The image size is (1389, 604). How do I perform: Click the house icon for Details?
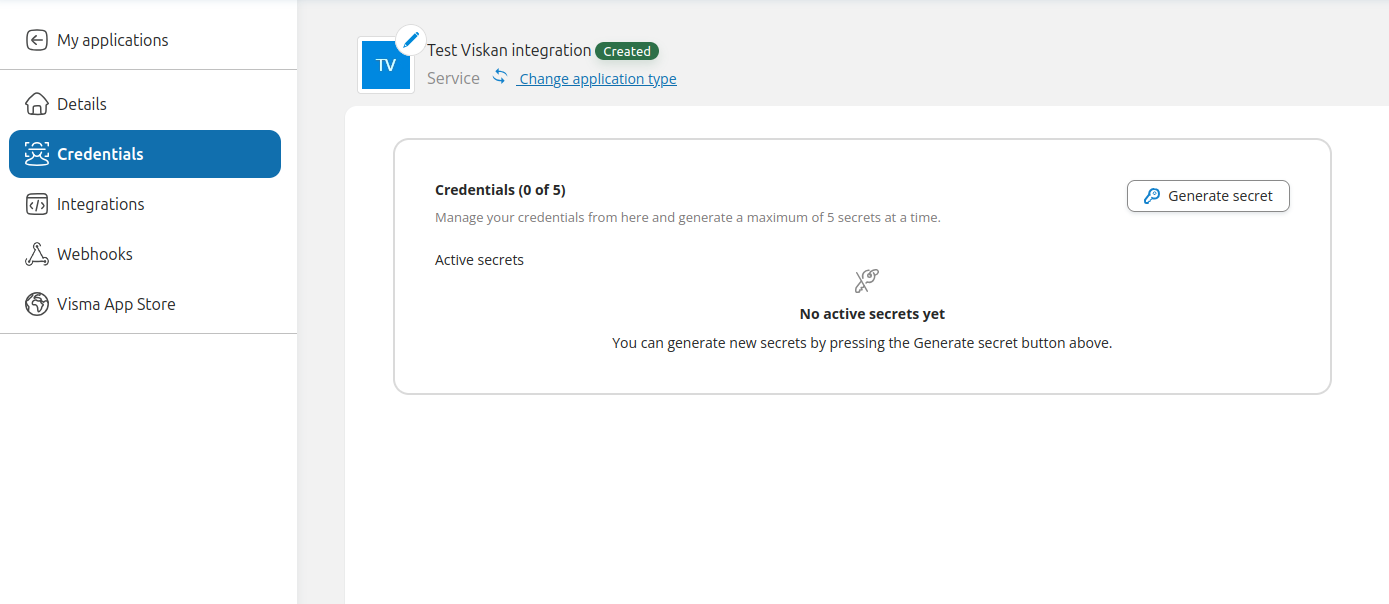(36, 104)
